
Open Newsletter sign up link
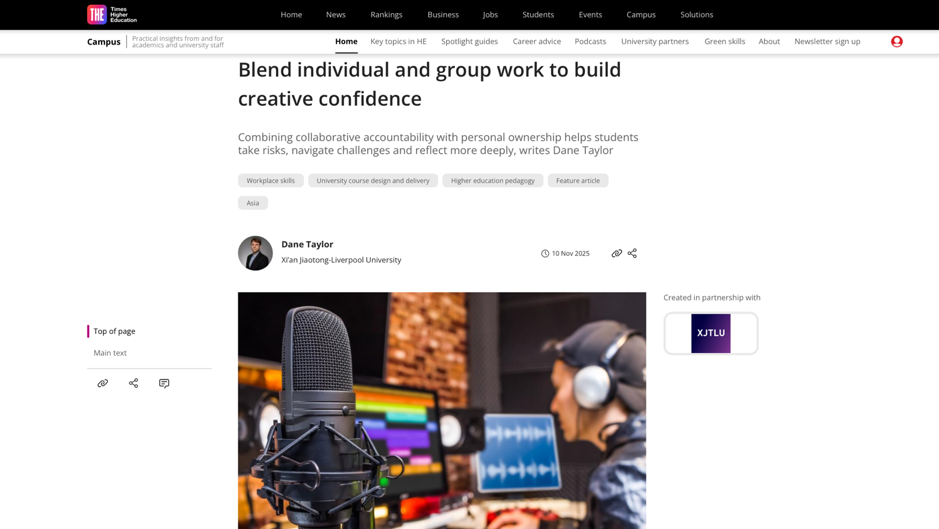click(x=826, y=42)
